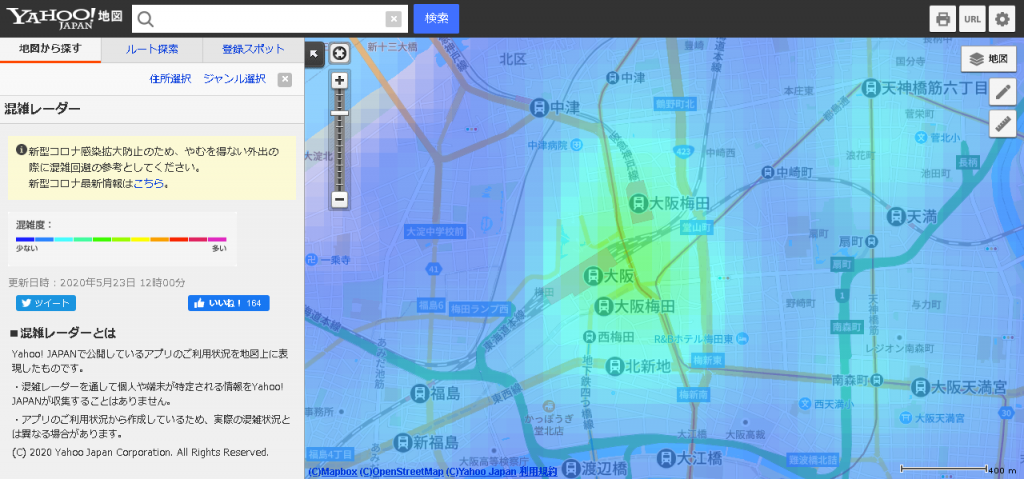The height and width of the screenshot is (479, 1024).
Task: Open the こちら coronavirus info link
Action: tap(149, 184)
